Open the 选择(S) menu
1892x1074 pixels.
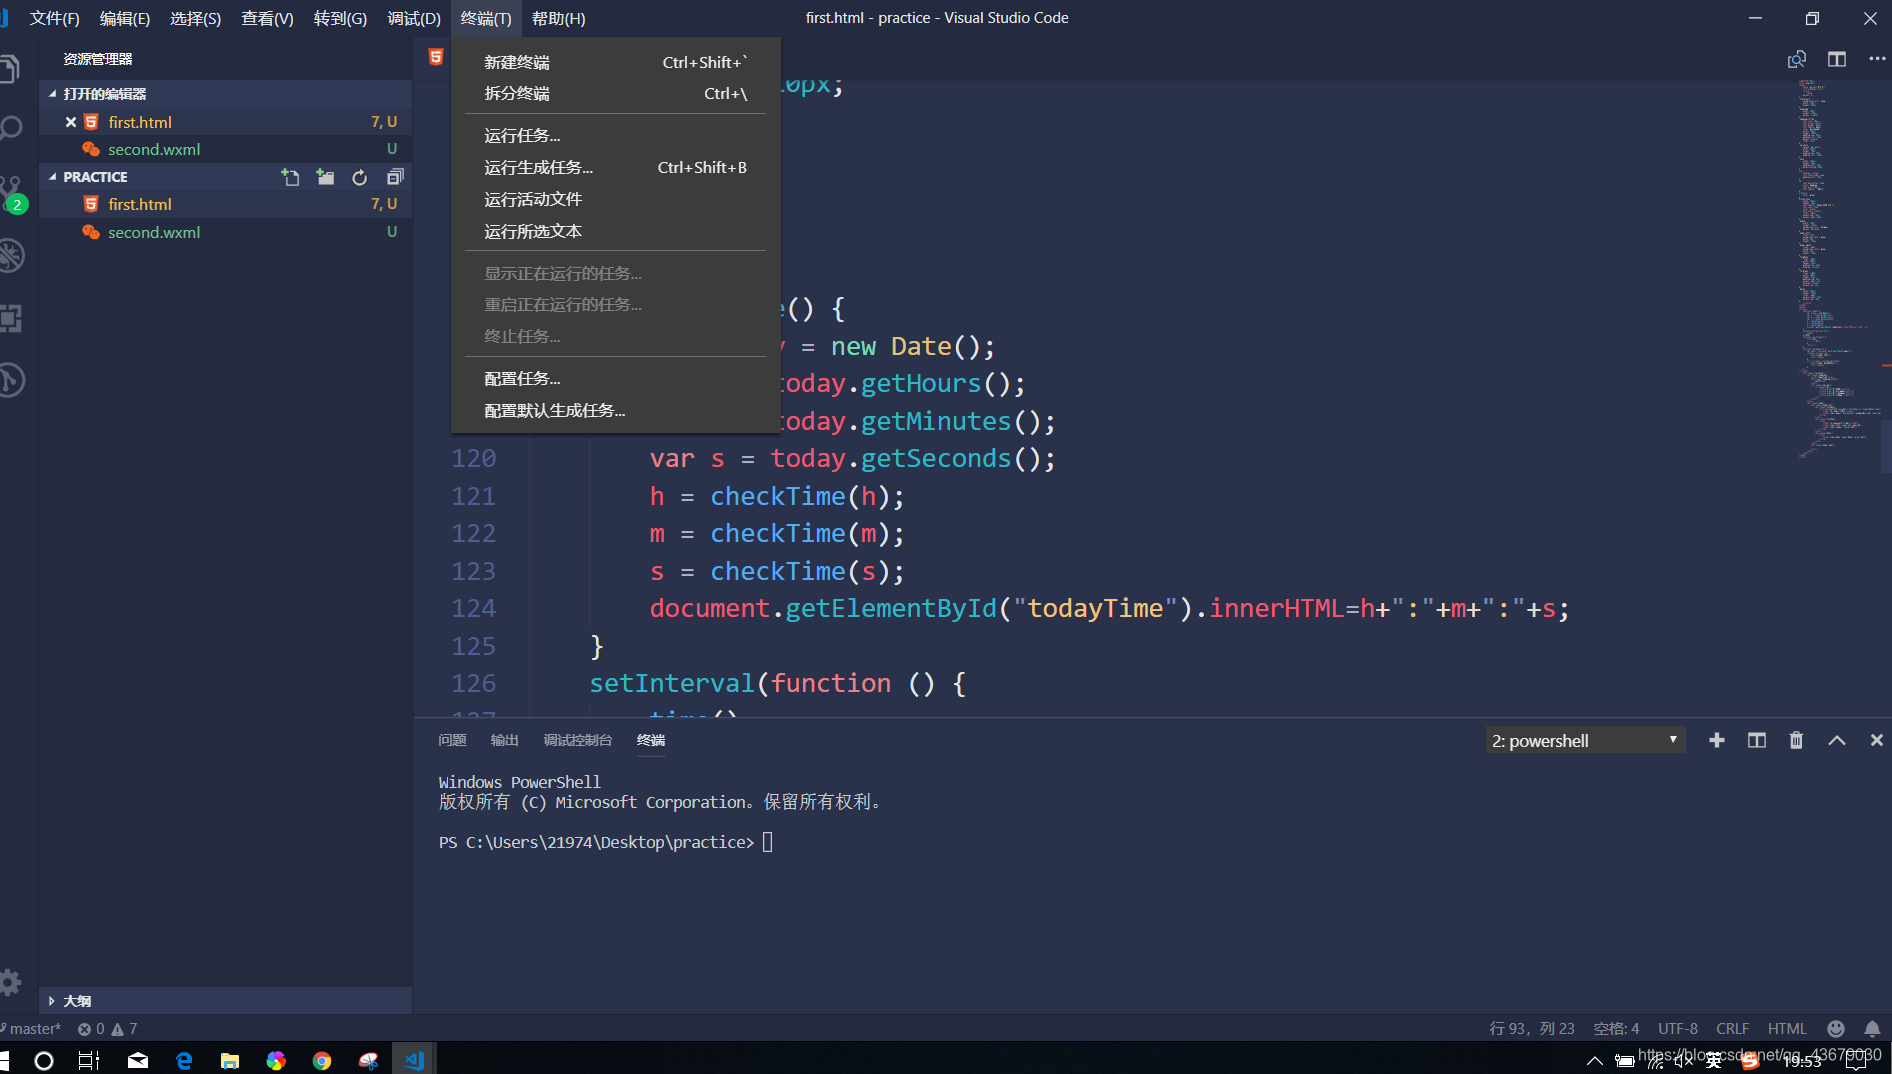[x=195, y=18]
